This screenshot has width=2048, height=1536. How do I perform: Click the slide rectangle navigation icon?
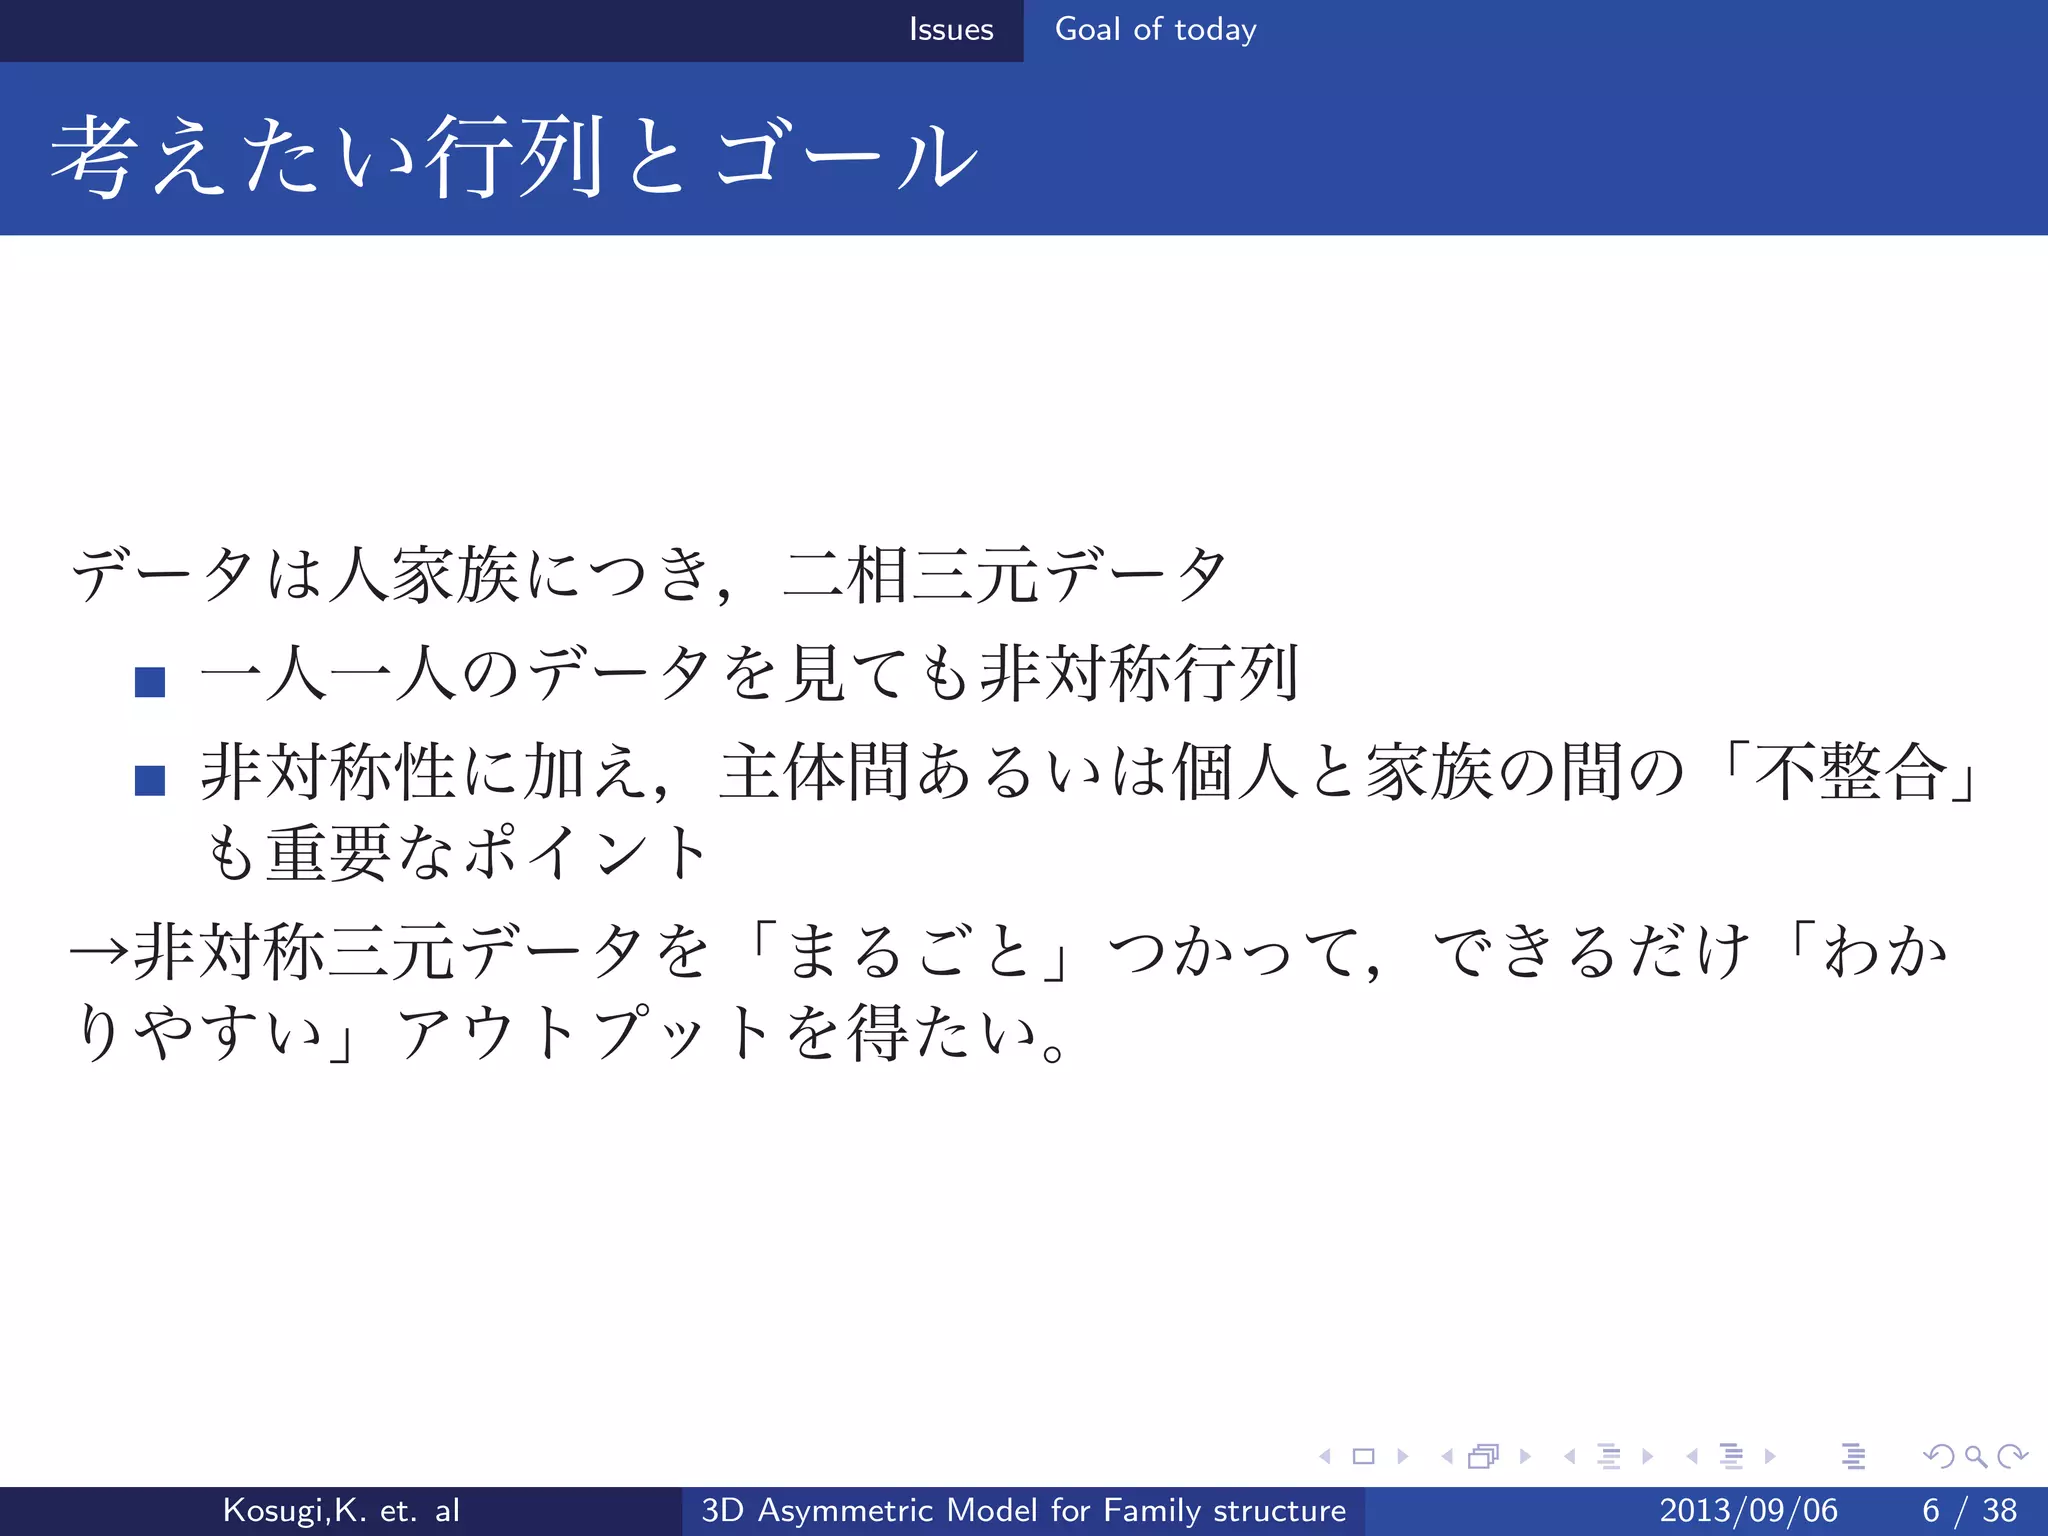(x=1363, y=1457)
